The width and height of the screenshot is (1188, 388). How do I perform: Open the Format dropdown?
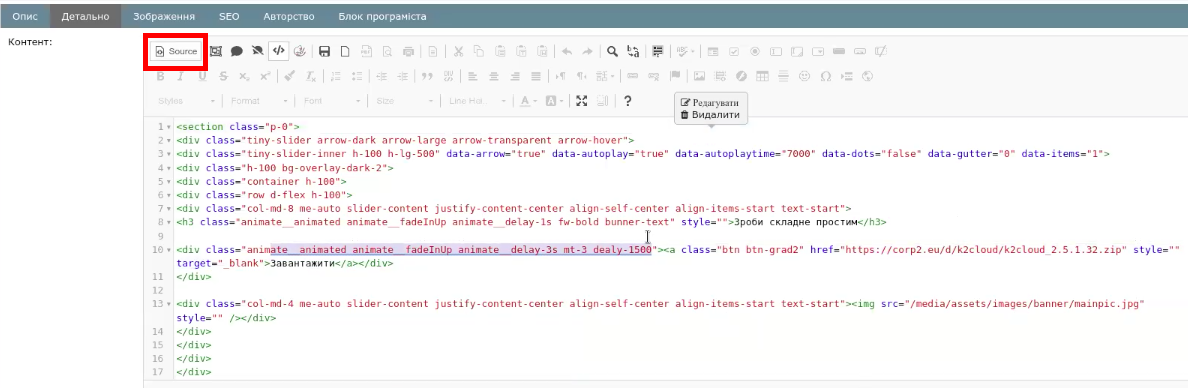pyautogui.click(x=259, y=101)
